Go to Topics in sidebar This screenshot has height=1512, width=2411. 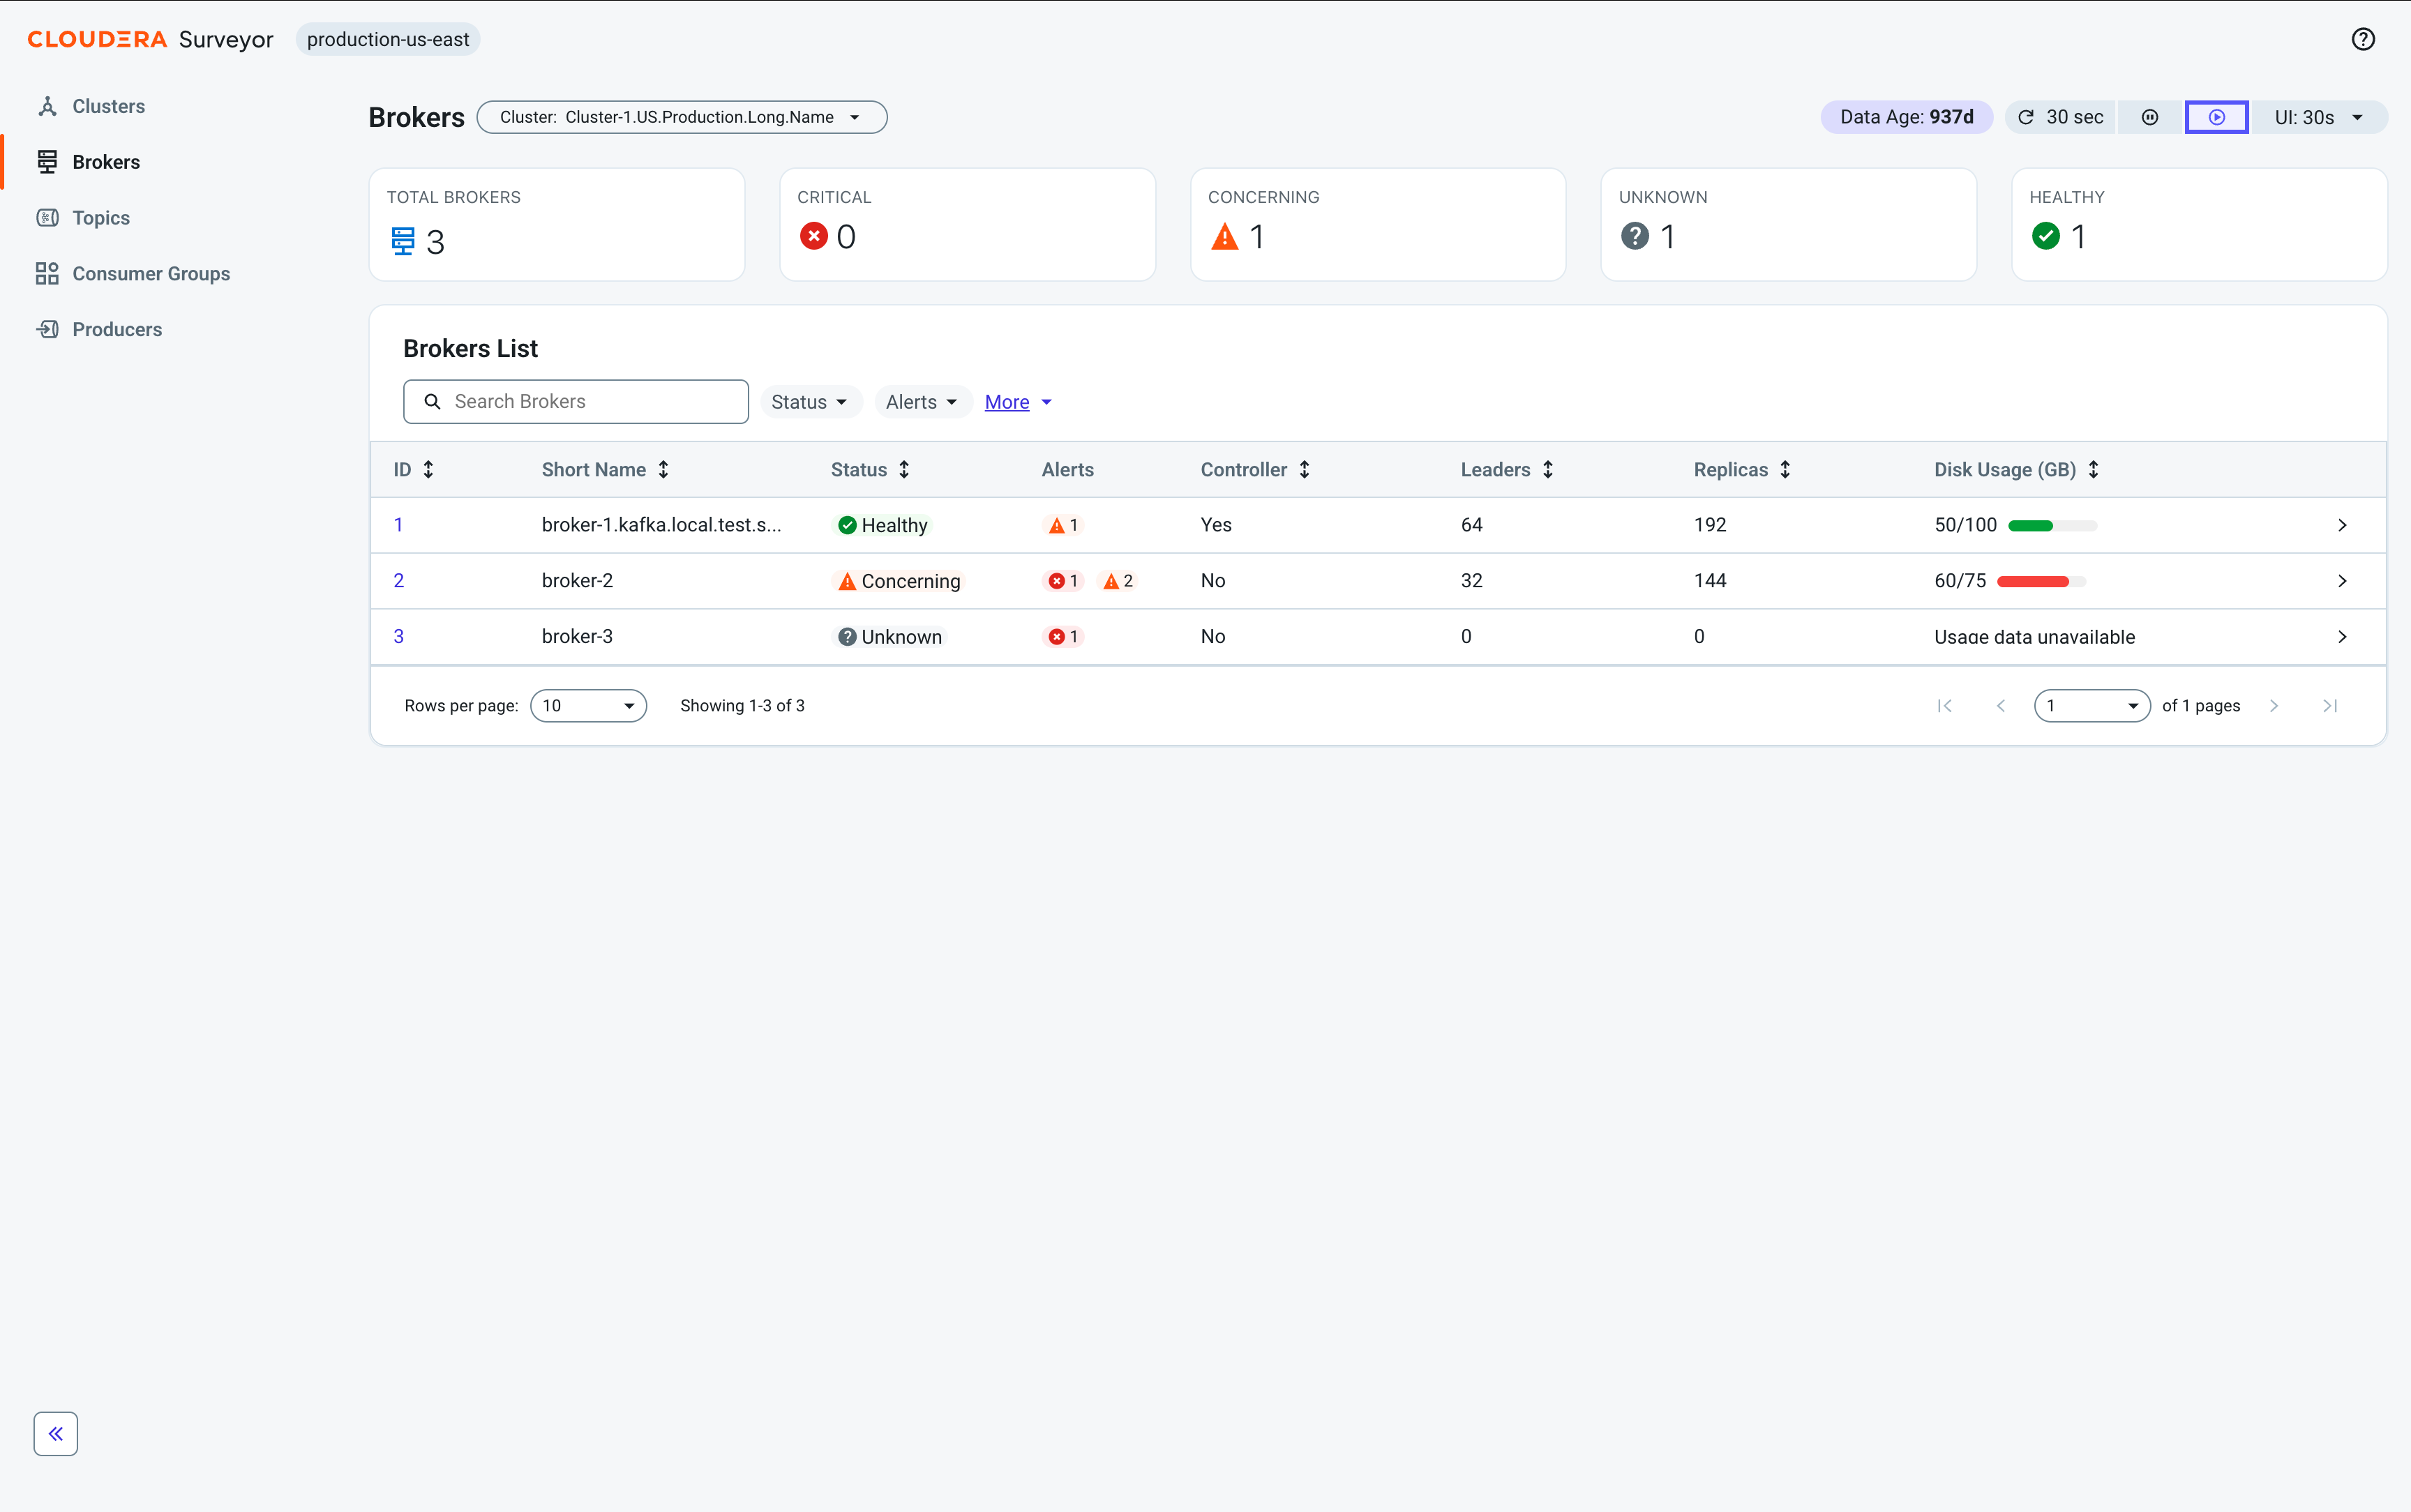point(100,217)
